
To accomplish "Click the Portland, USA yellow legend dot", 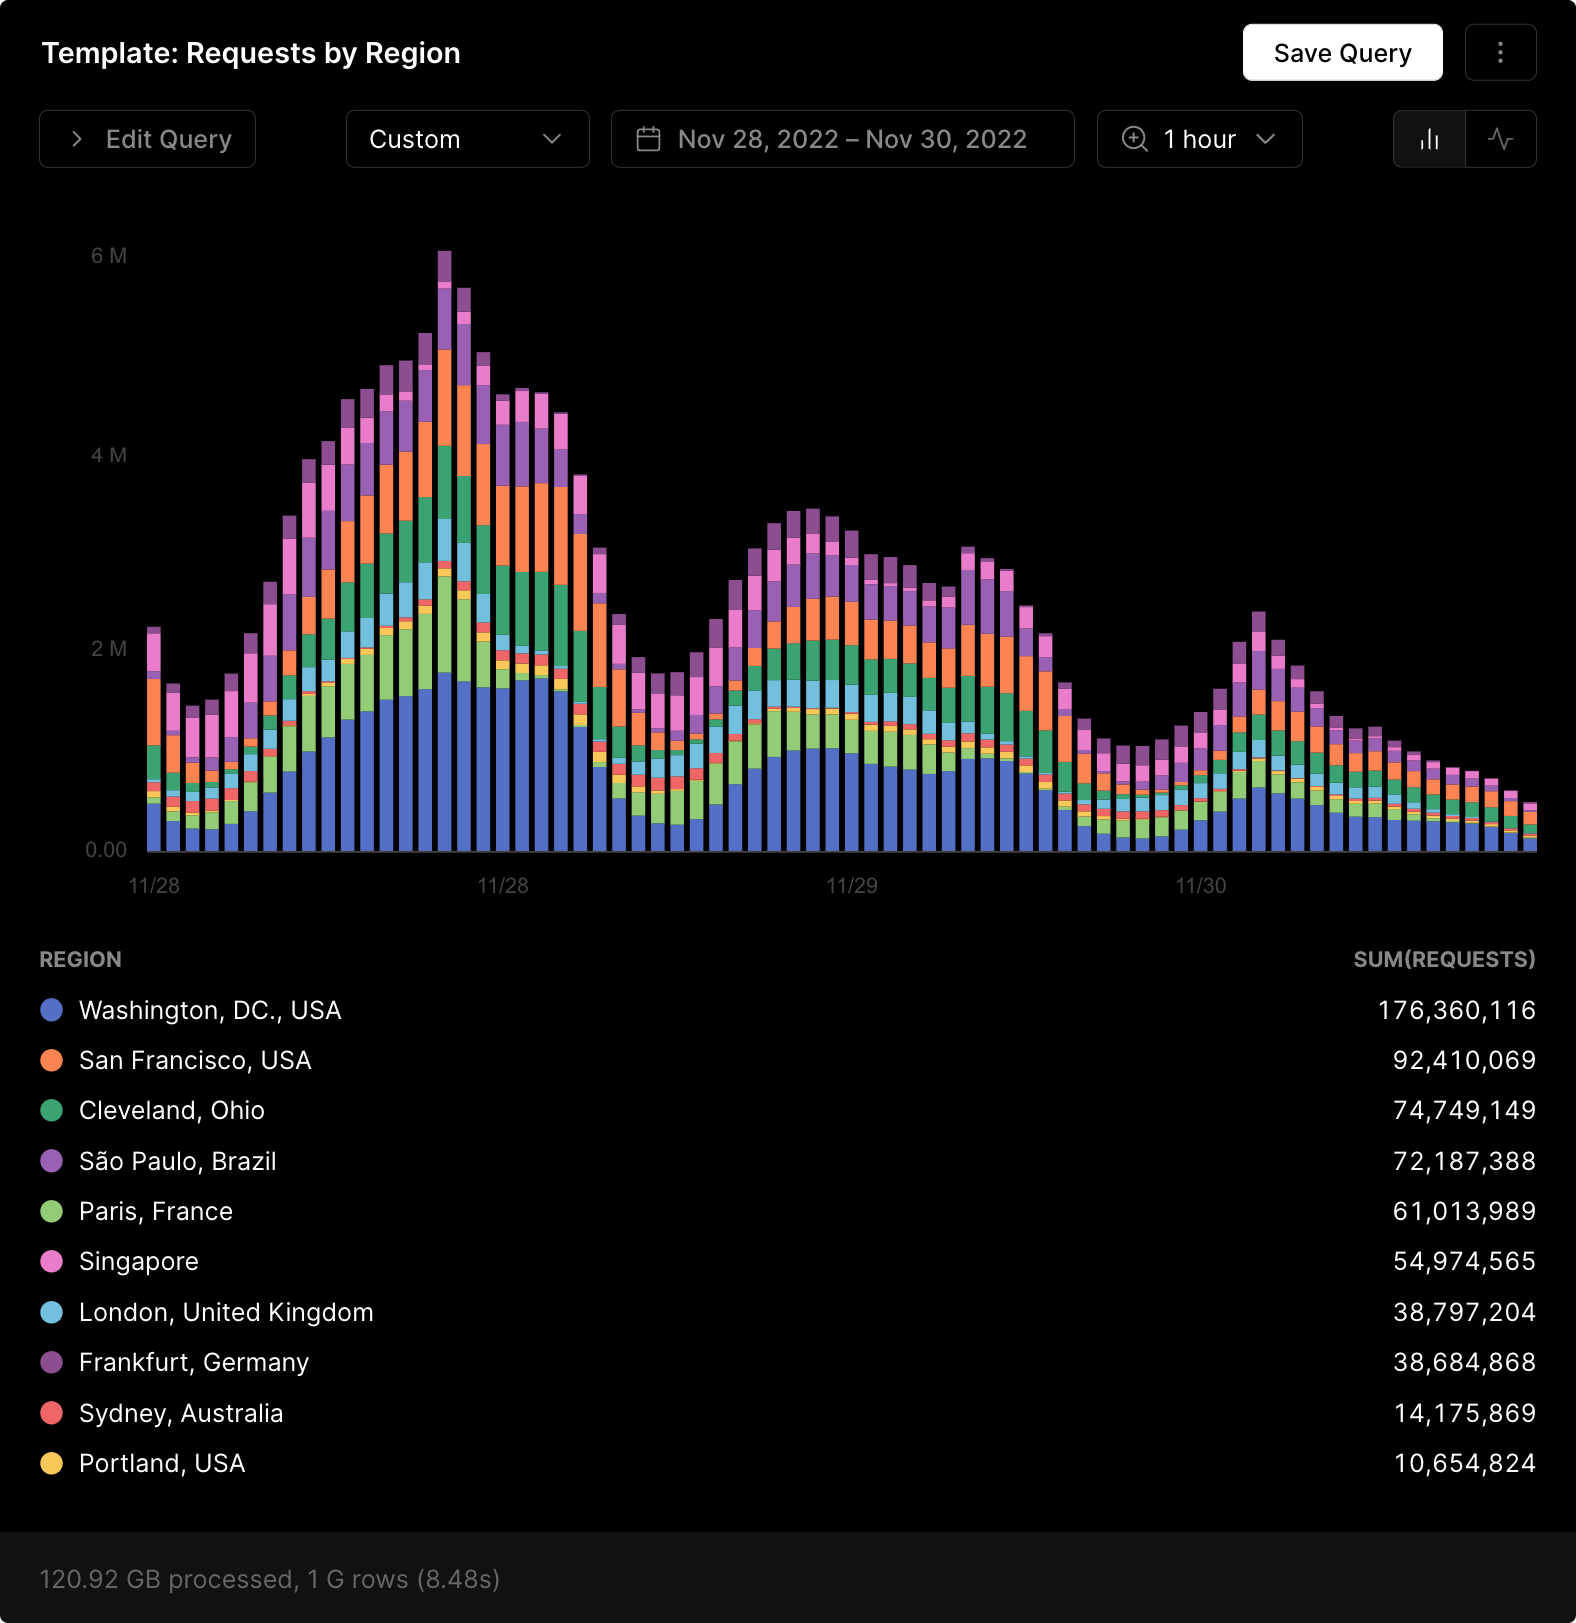I will point(52,1463).
